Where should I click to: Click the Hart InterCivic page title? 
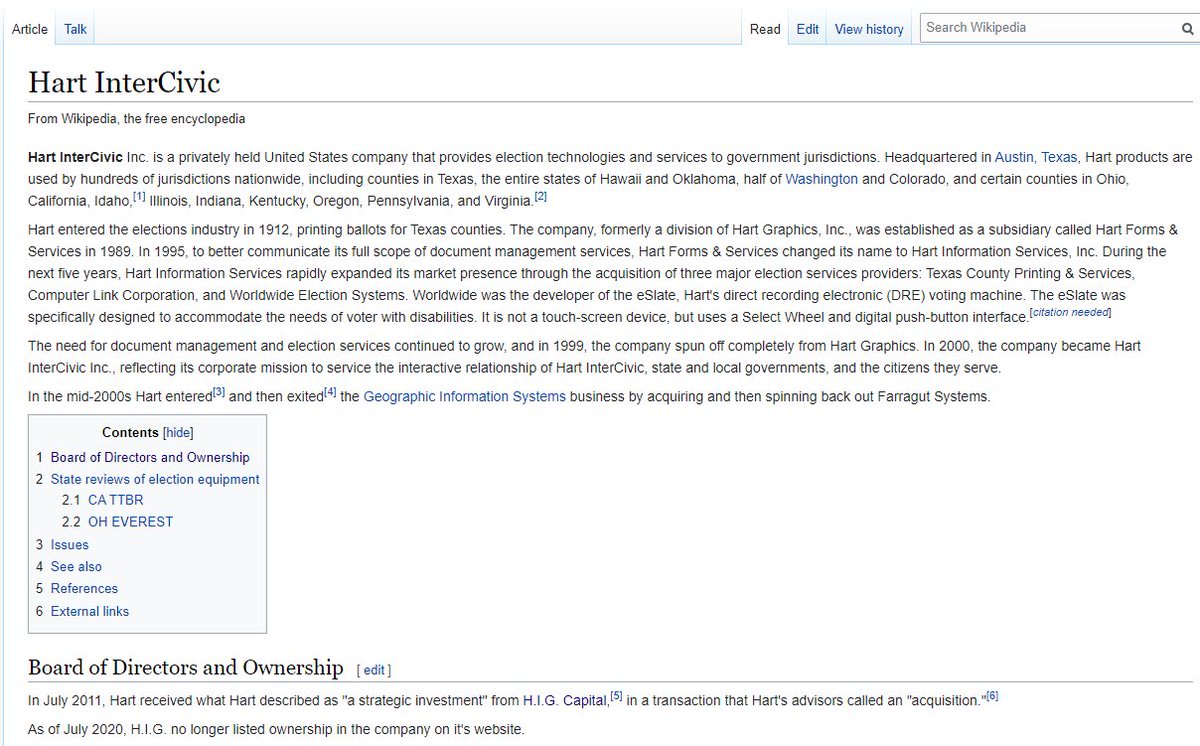pyautogui.click(x=124, y=82)
